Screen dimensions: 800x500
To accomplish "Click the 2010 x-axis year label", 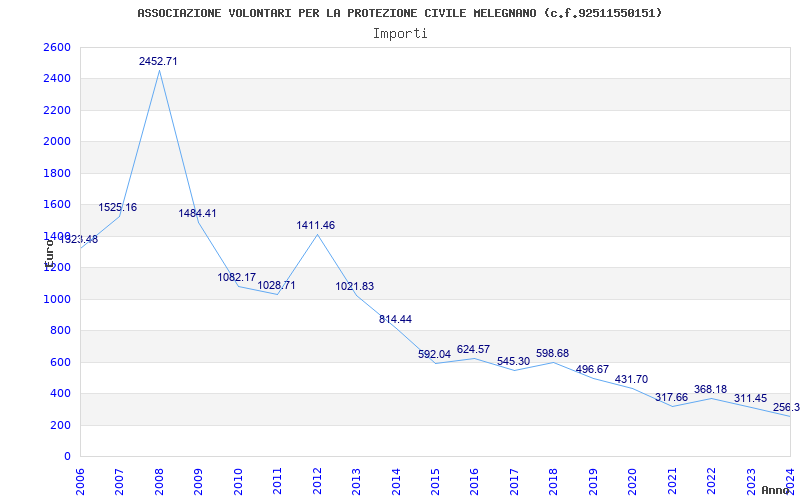I will pyautogui.click(x=238, y=480).
